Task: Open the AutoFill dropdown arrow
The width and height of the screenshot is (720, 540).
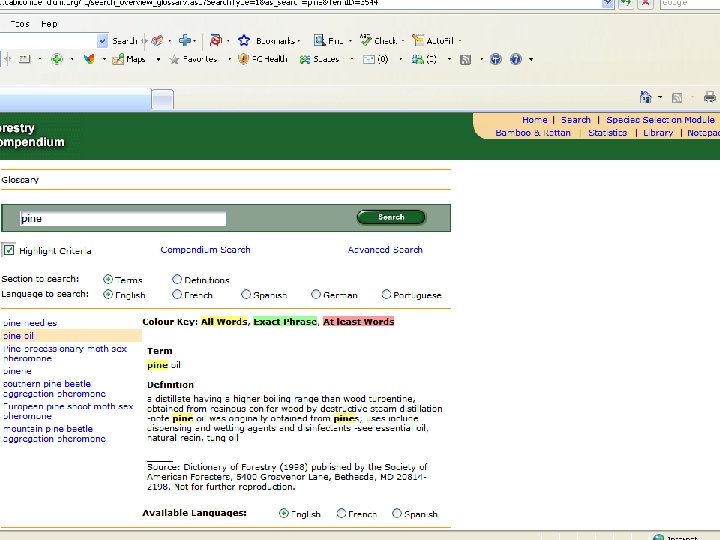Action: (x=460, y=41)
